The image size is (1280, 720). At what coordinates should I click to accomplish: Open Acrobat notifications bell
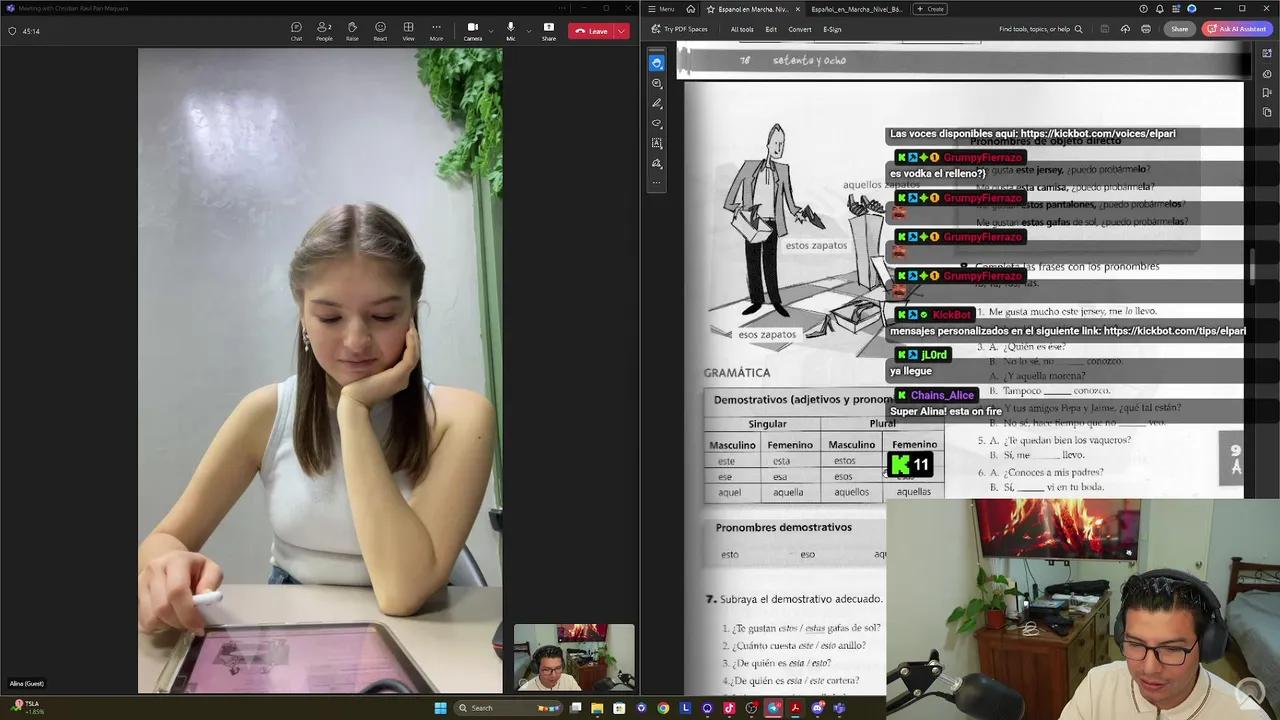click(1159, 9)
